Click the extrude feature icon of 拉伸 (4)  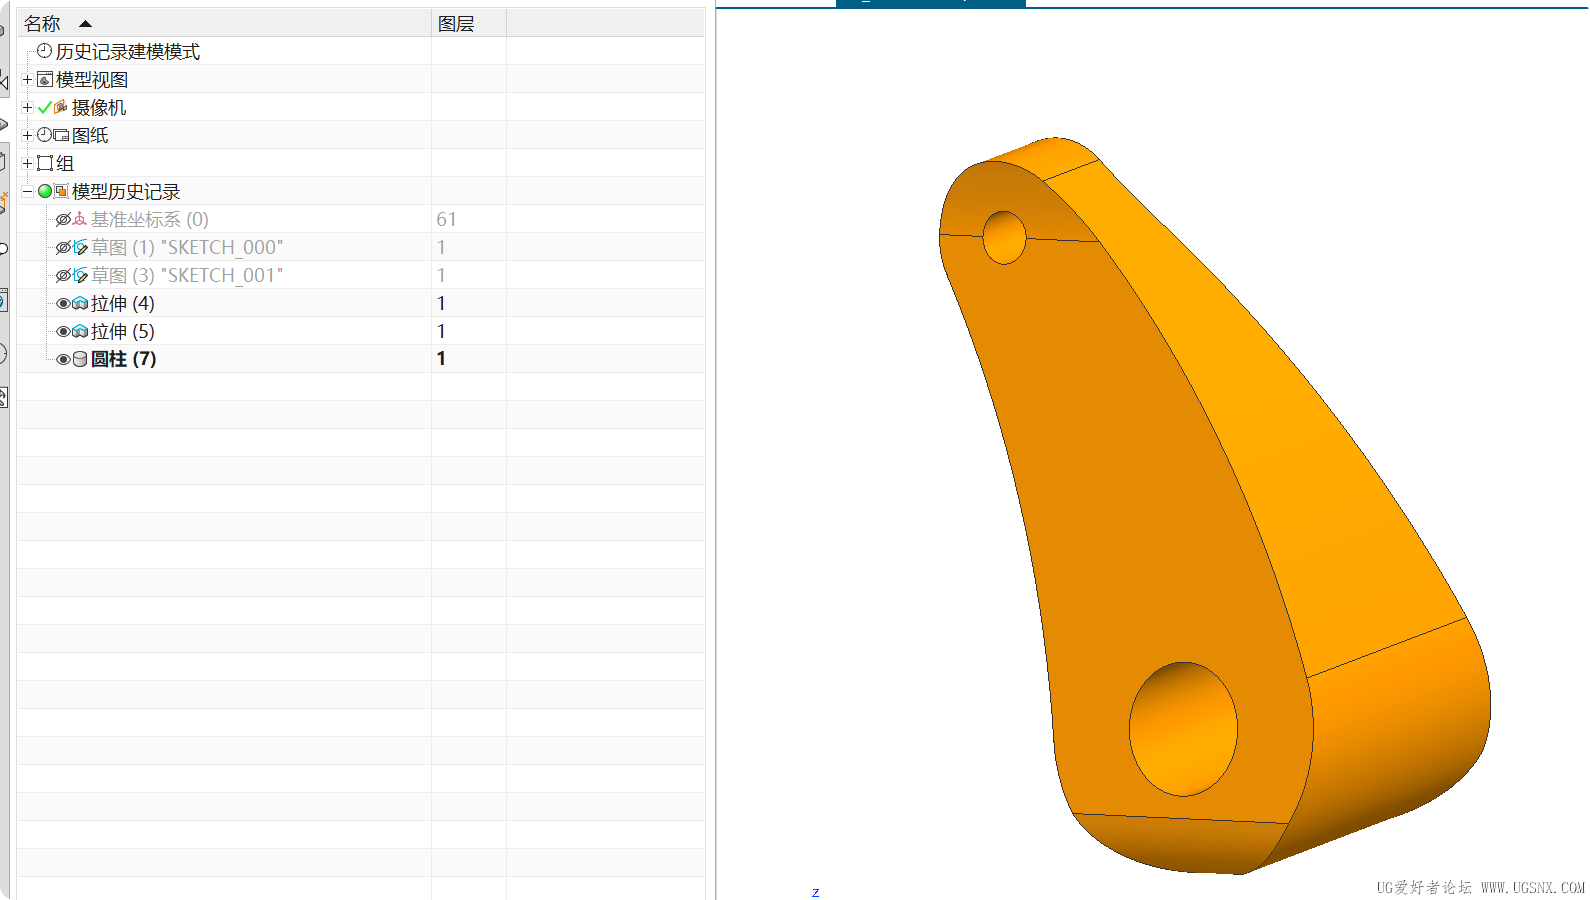click(x=80, y=303)
